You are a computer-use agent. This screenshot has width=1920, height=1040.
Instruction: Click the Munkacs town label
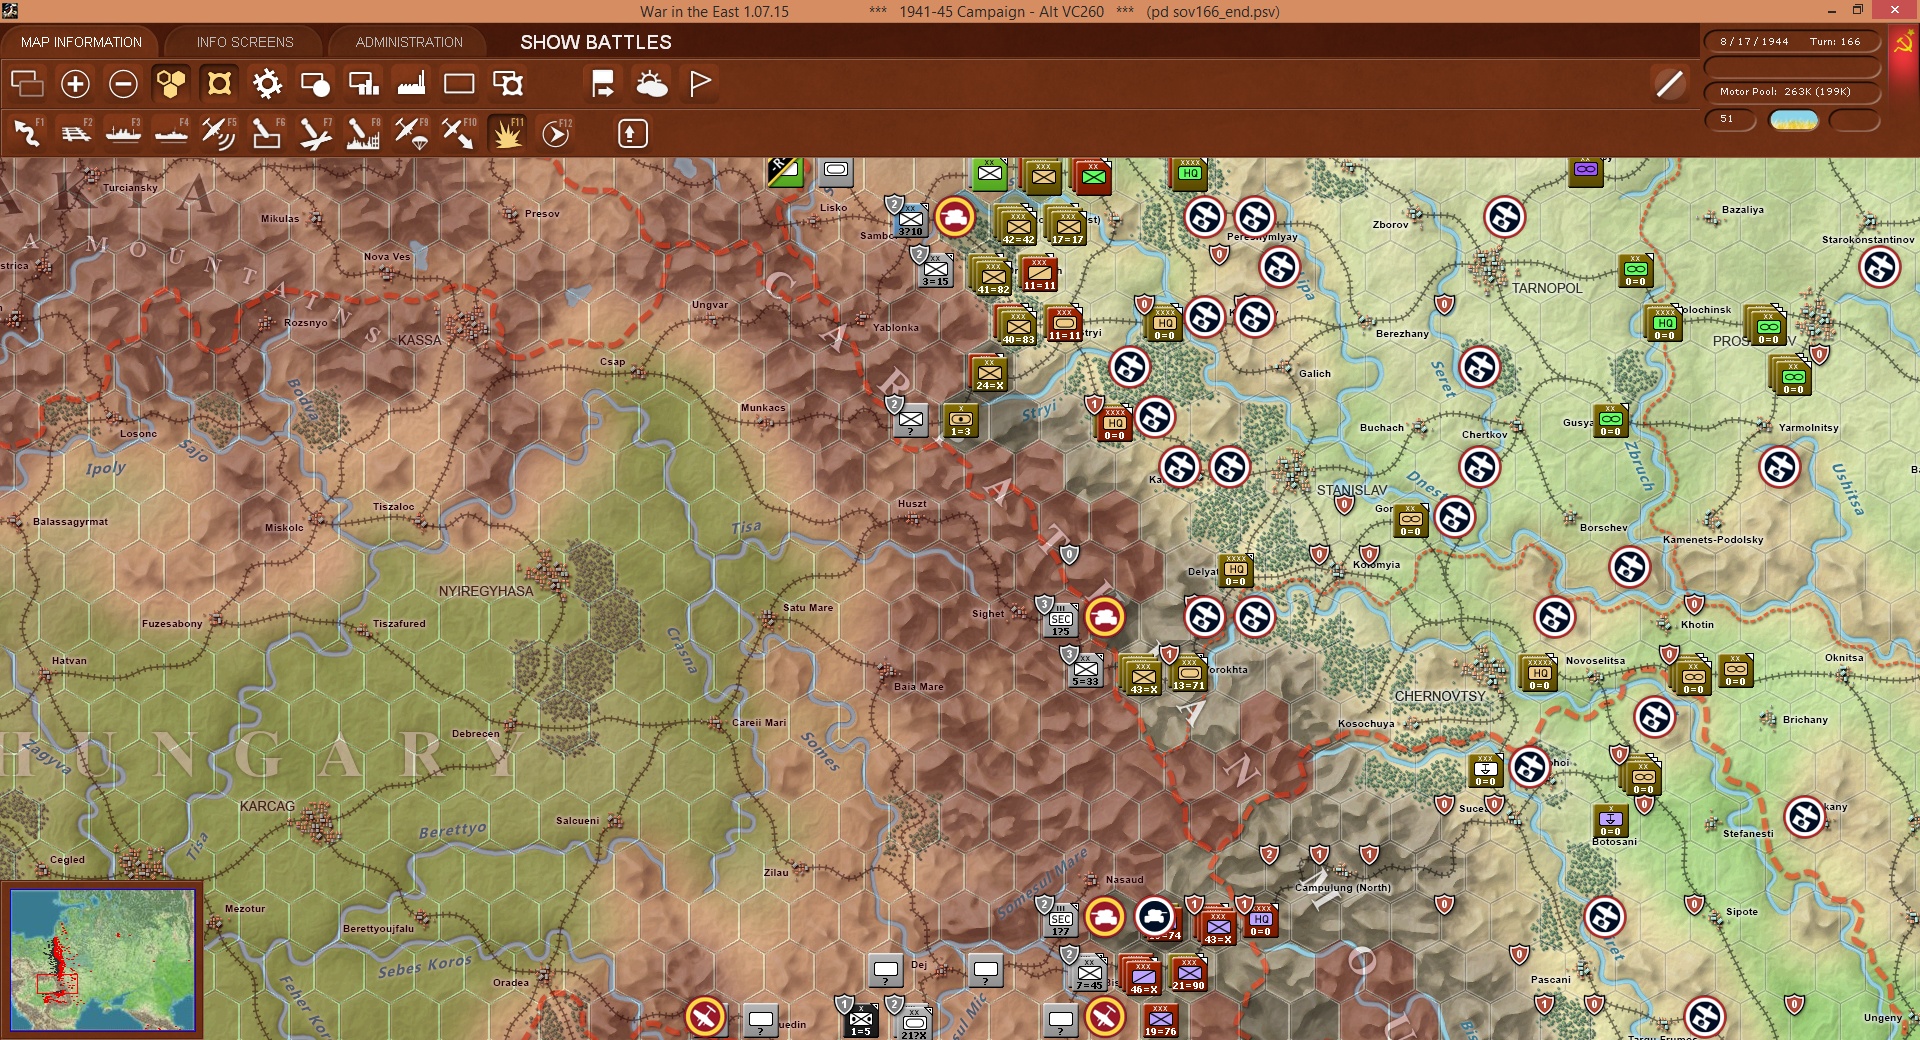pyautogui.click(x=763, y=408)
